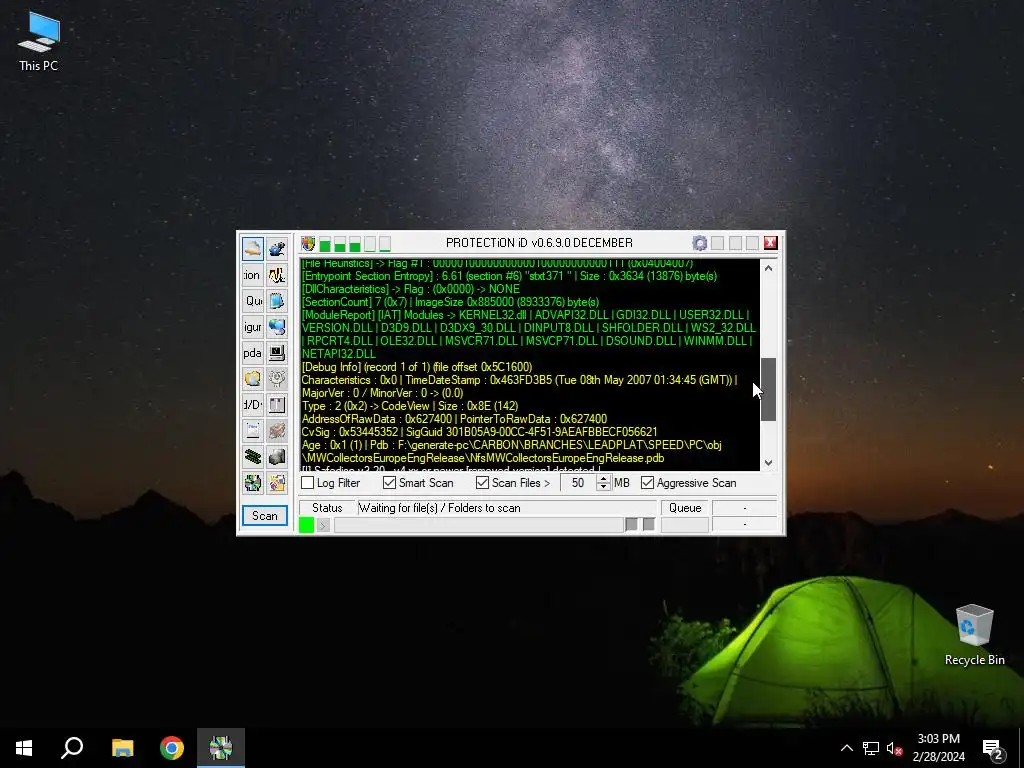Screen dimensions: 1024x768
Task: Disable the Aggressive Scan checkbox
Action: (647, 483)
